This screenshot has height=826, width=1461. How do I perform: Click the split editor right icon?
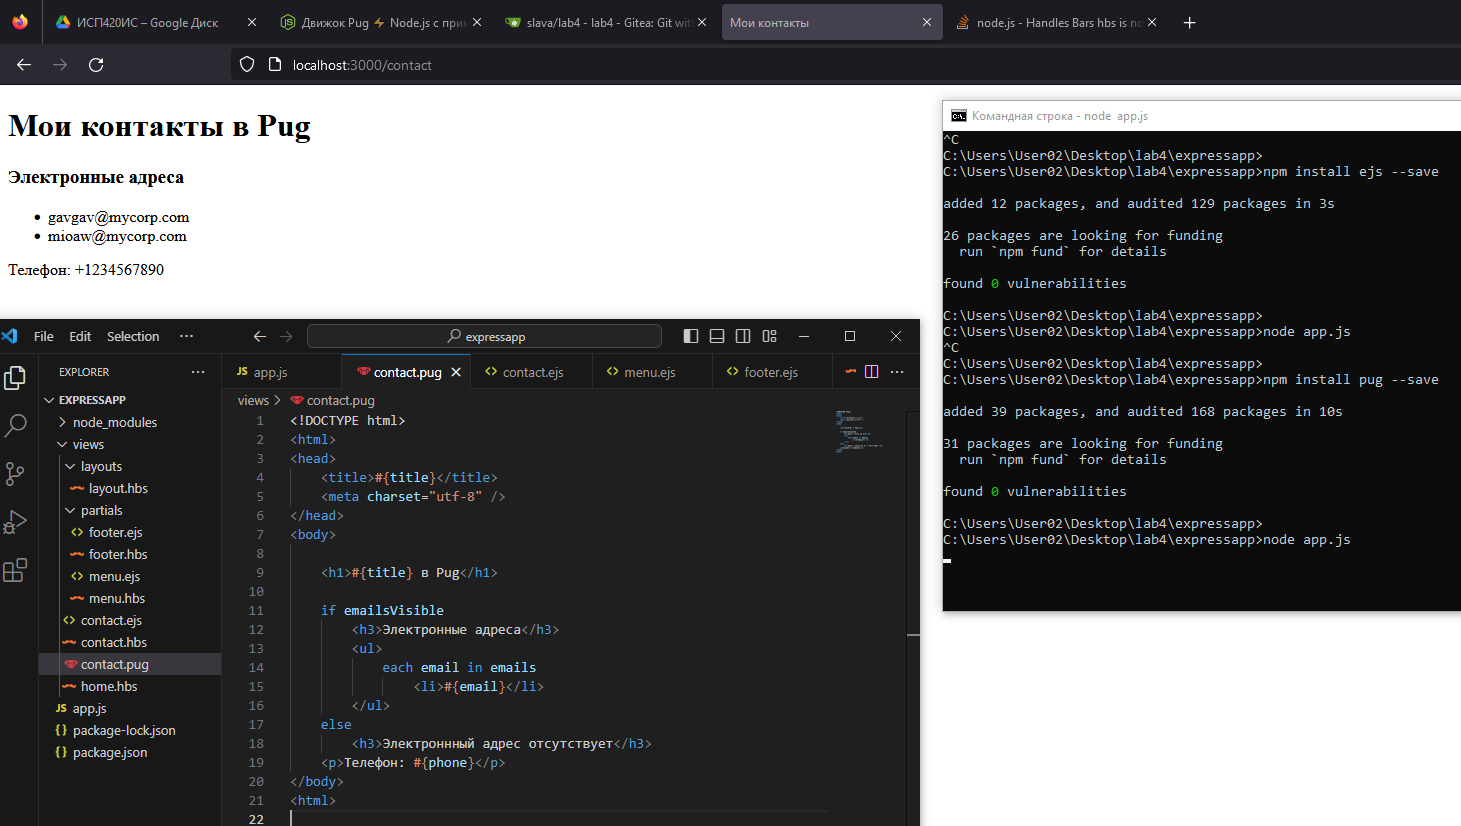tap(871, 372)
